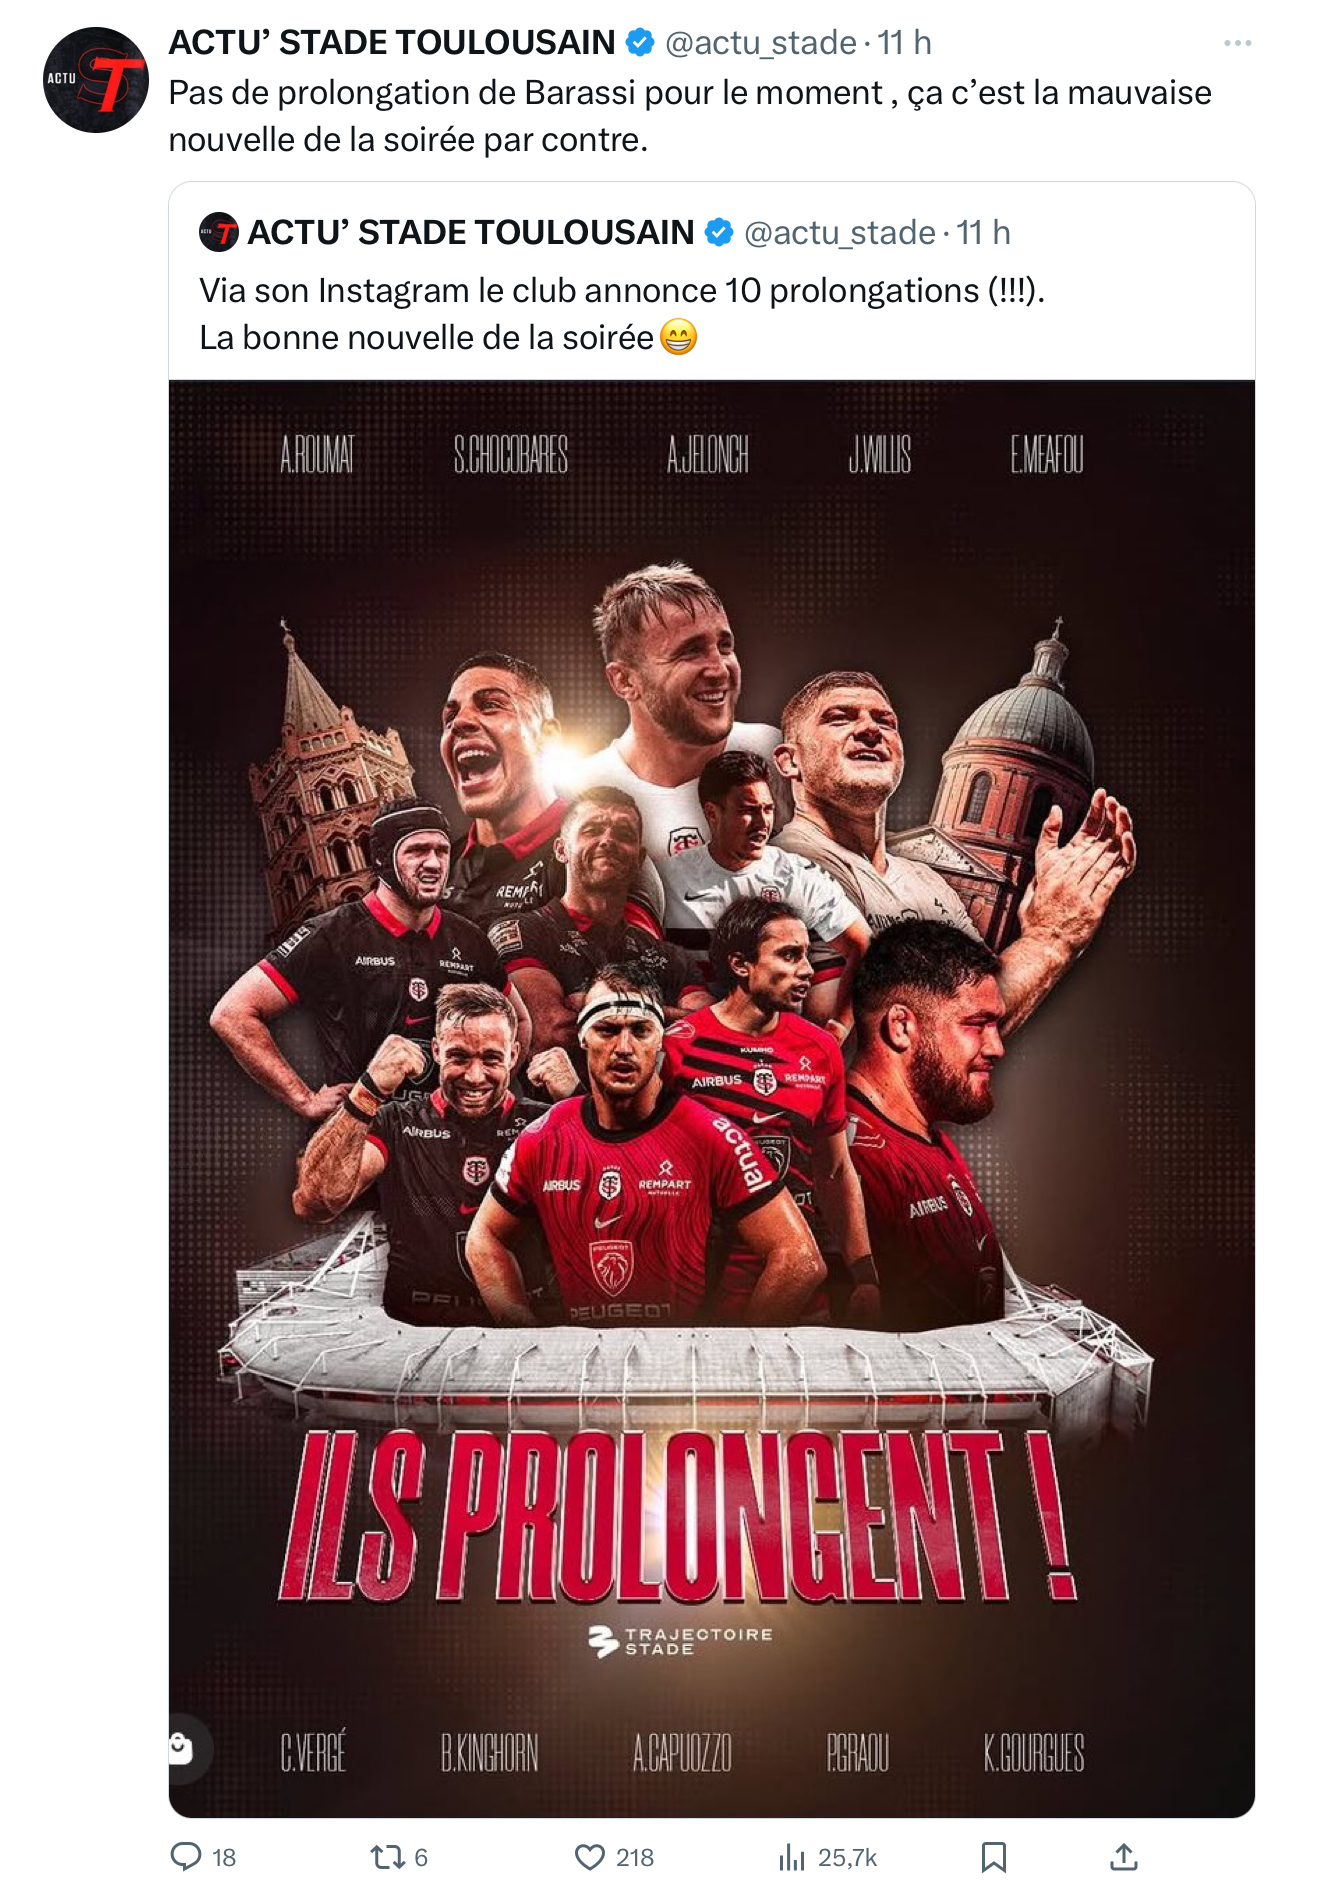Screen dimensions: 1335x1893
Task: Bookmark this tweet
Action: [993, 1857]
